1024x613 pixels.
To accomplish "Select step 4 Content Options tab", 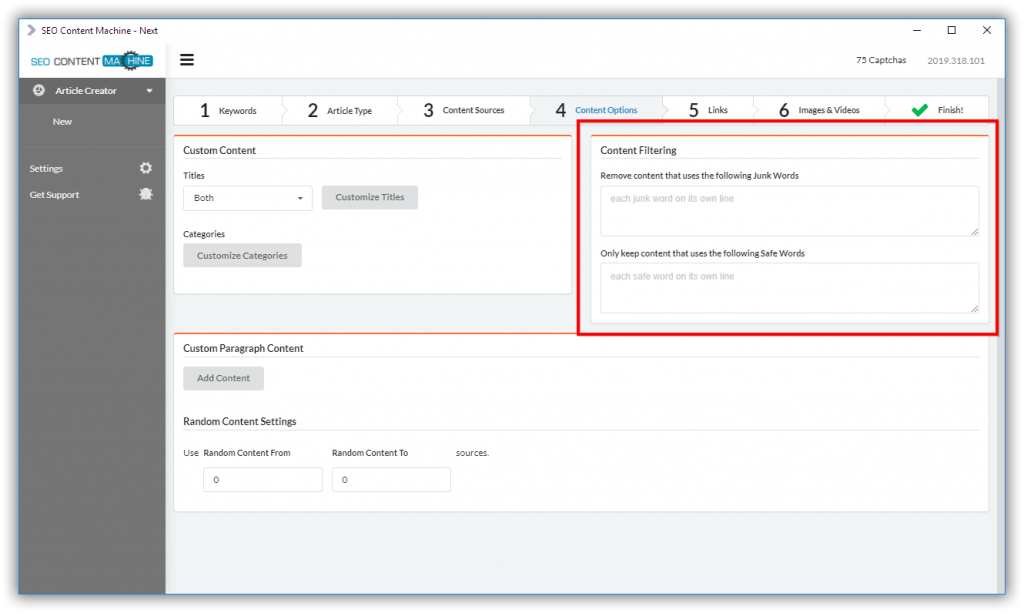I will [x=596, y=110].
